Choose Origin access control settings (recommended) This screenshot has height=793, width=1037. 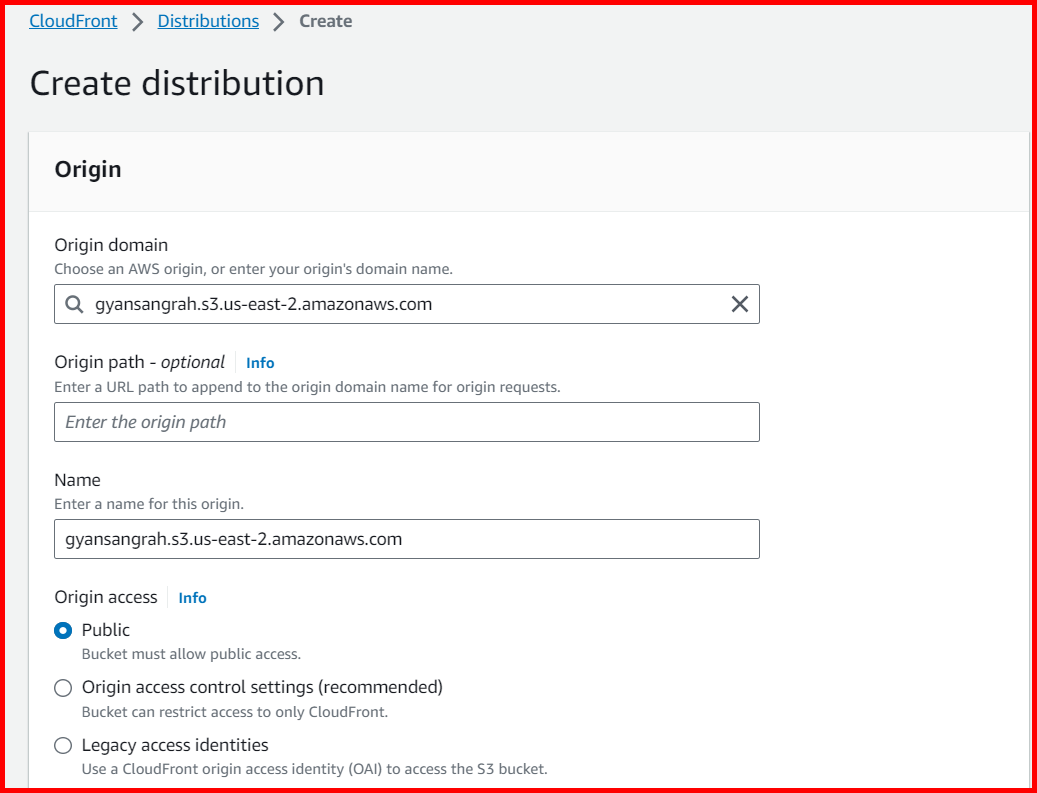pyautogui.click(x=62, y=688)
